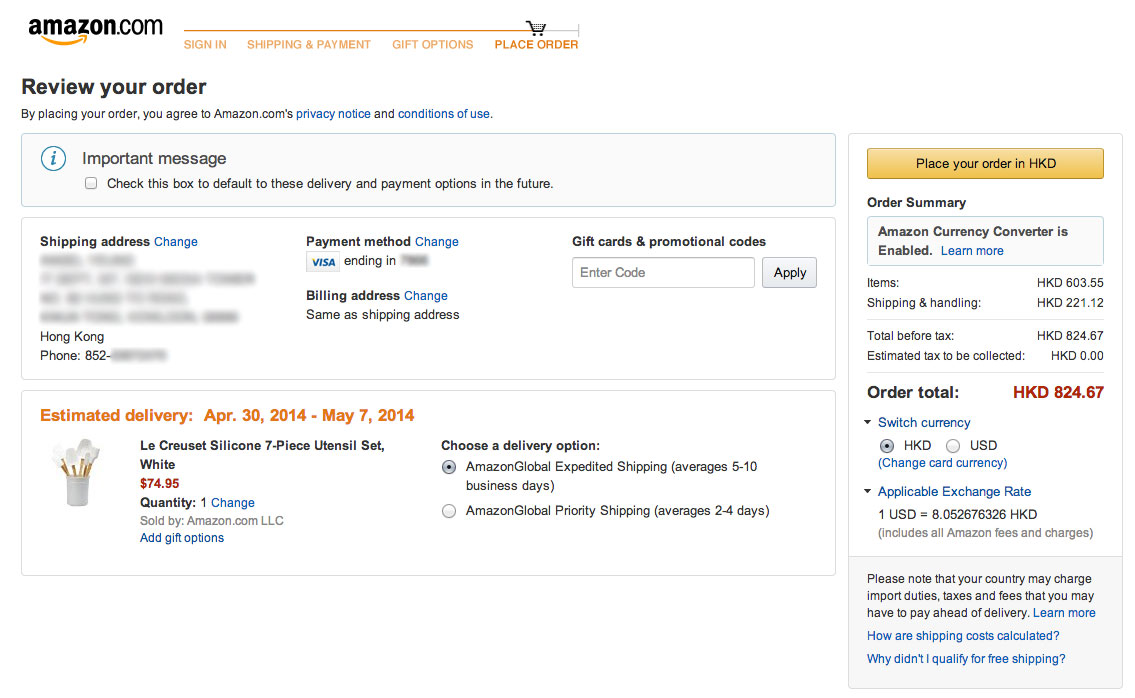The width and height of the screenshot is (1135, 698).
Task: Enable the default delivery and payment checkbox
Action: pyautogui.click(x=91, y=183)
